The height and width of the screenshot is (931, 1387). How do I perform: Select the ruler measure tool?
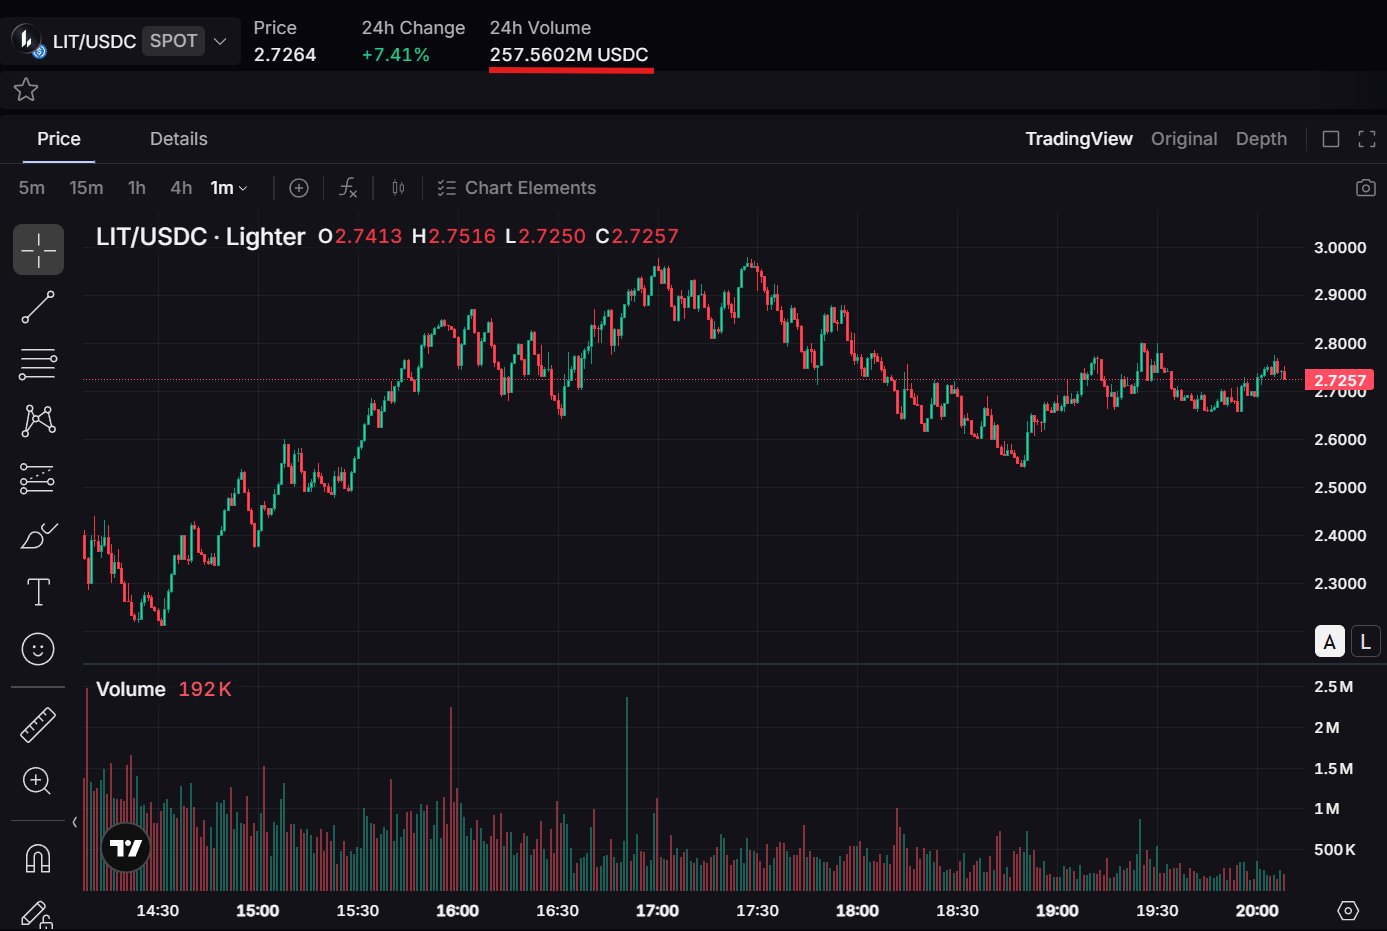(38, 725)
